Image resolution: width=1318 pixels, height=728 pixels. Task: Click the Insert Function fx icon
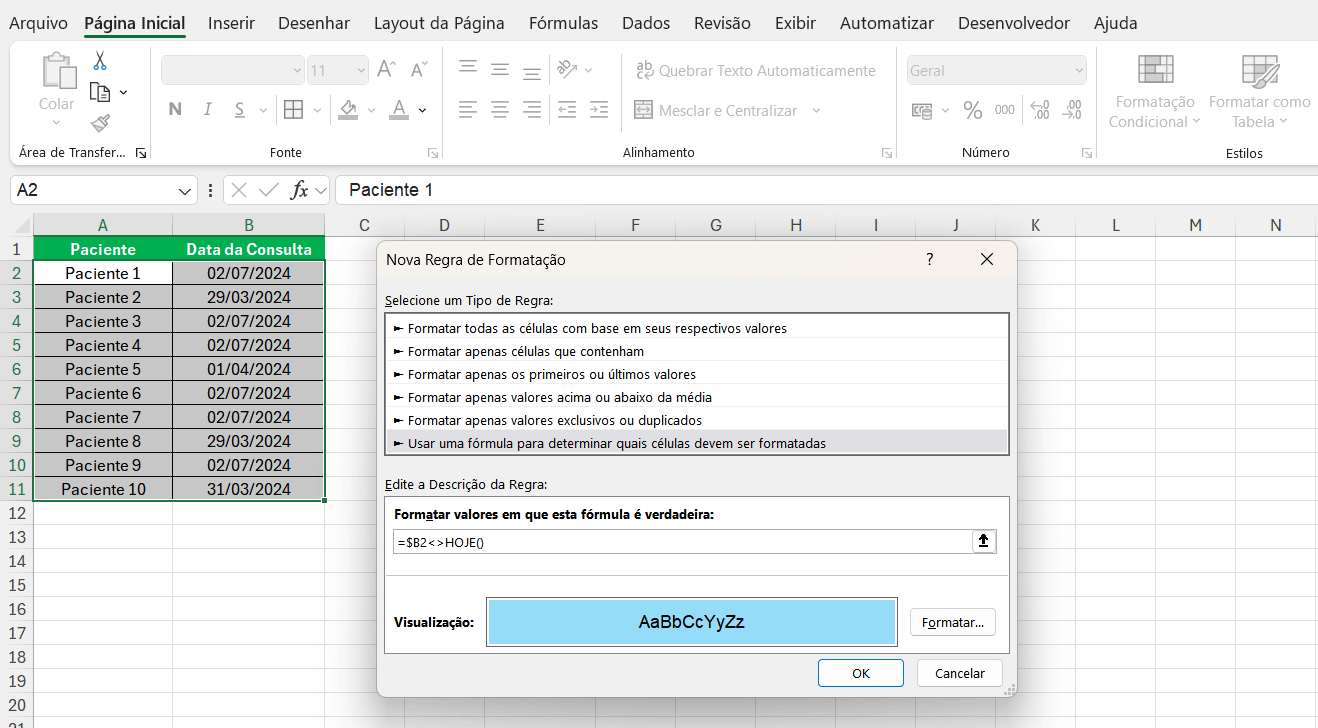click(299, 190)
